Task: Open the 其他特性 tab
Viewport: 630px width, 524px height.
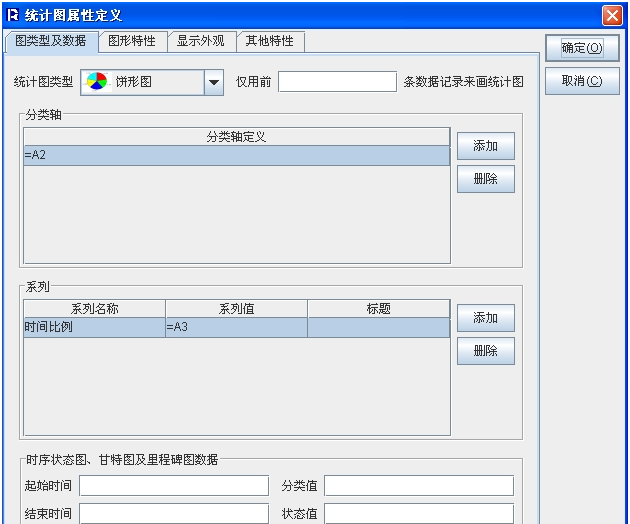Action: pyautogui.click(x=270, y=41)
